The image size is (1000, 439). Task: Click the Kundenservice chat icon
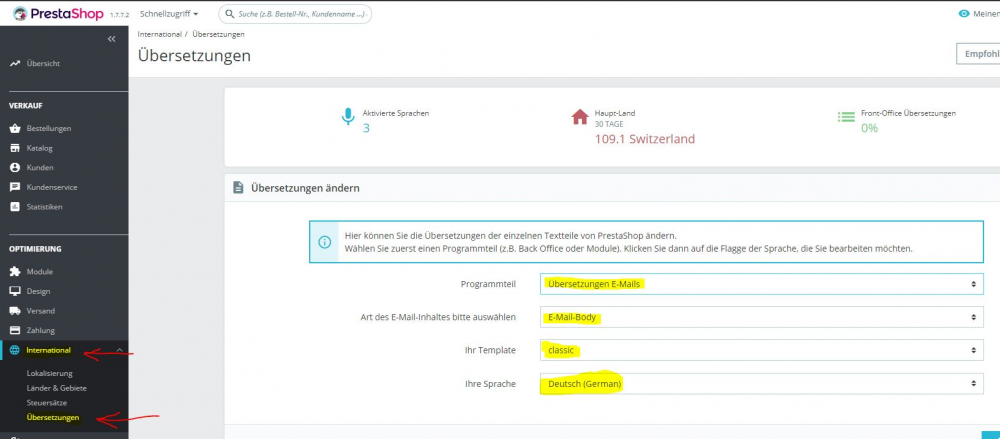(x=15, y=188)
